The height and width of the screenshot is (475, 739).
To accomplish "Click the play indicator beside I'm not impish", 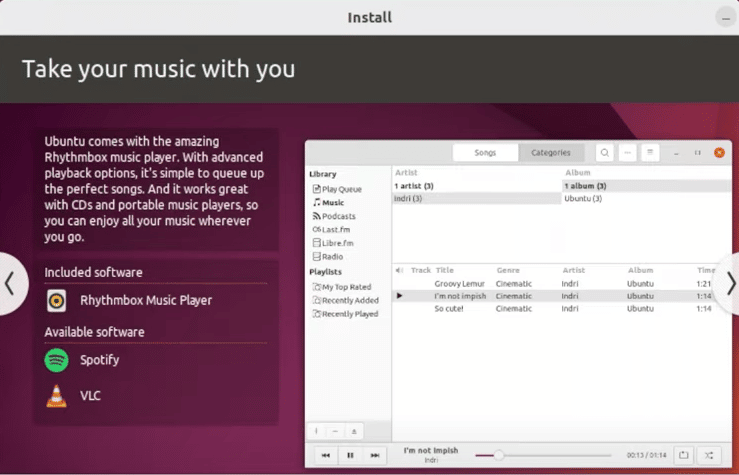I will click(x=399, y=296).
